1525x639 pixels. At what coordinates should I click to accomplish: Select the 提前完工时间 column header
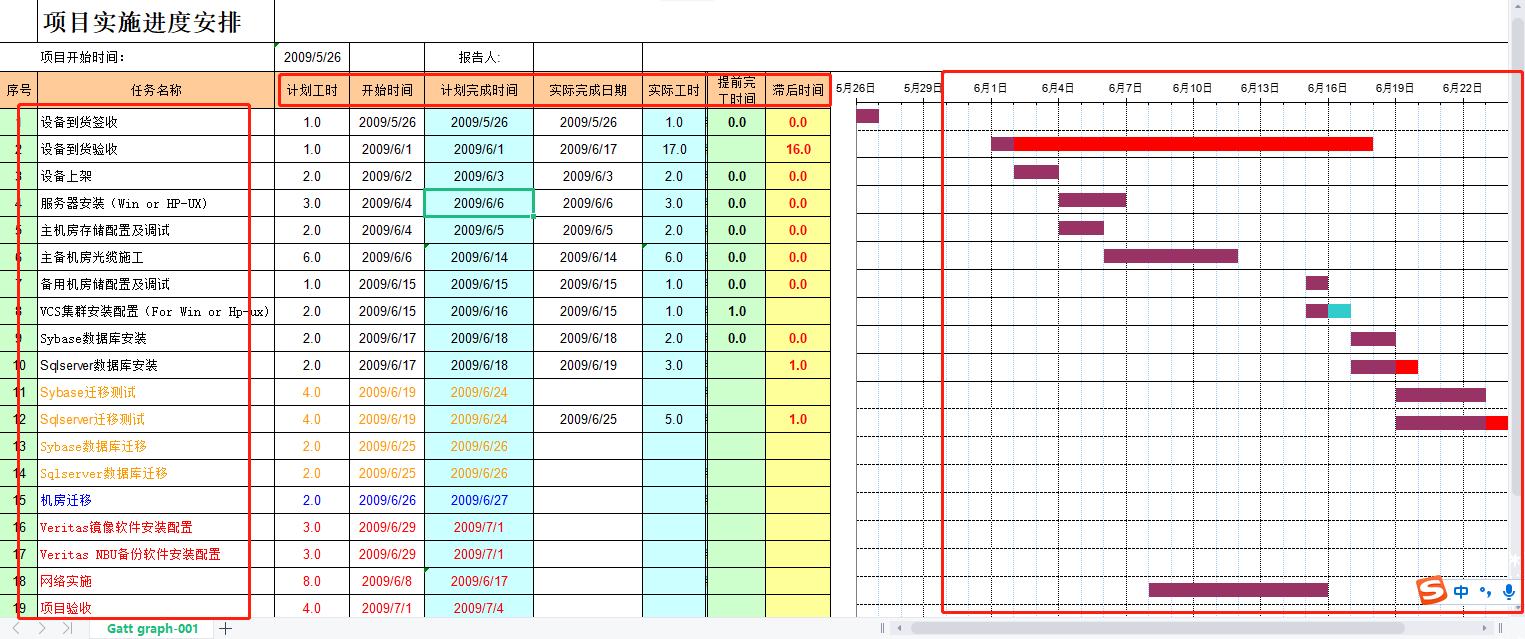736,90
